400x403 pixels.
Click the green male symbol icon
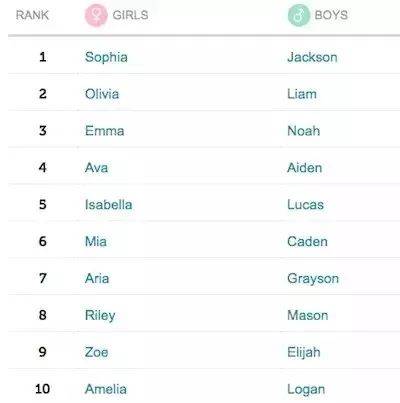[299, 15]
